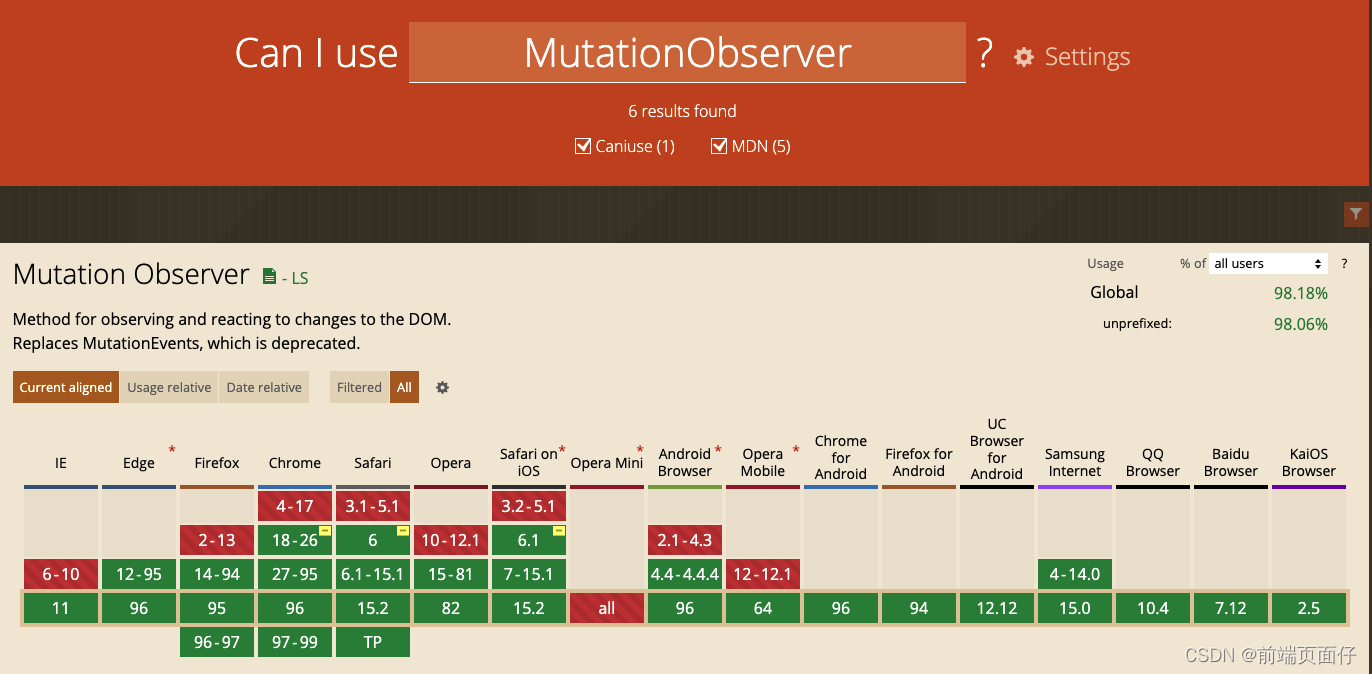Switch to the Filtered browser view
The height and width of the screenshot is (674, 1372).
pyautogui.click(x=359, y=387)
